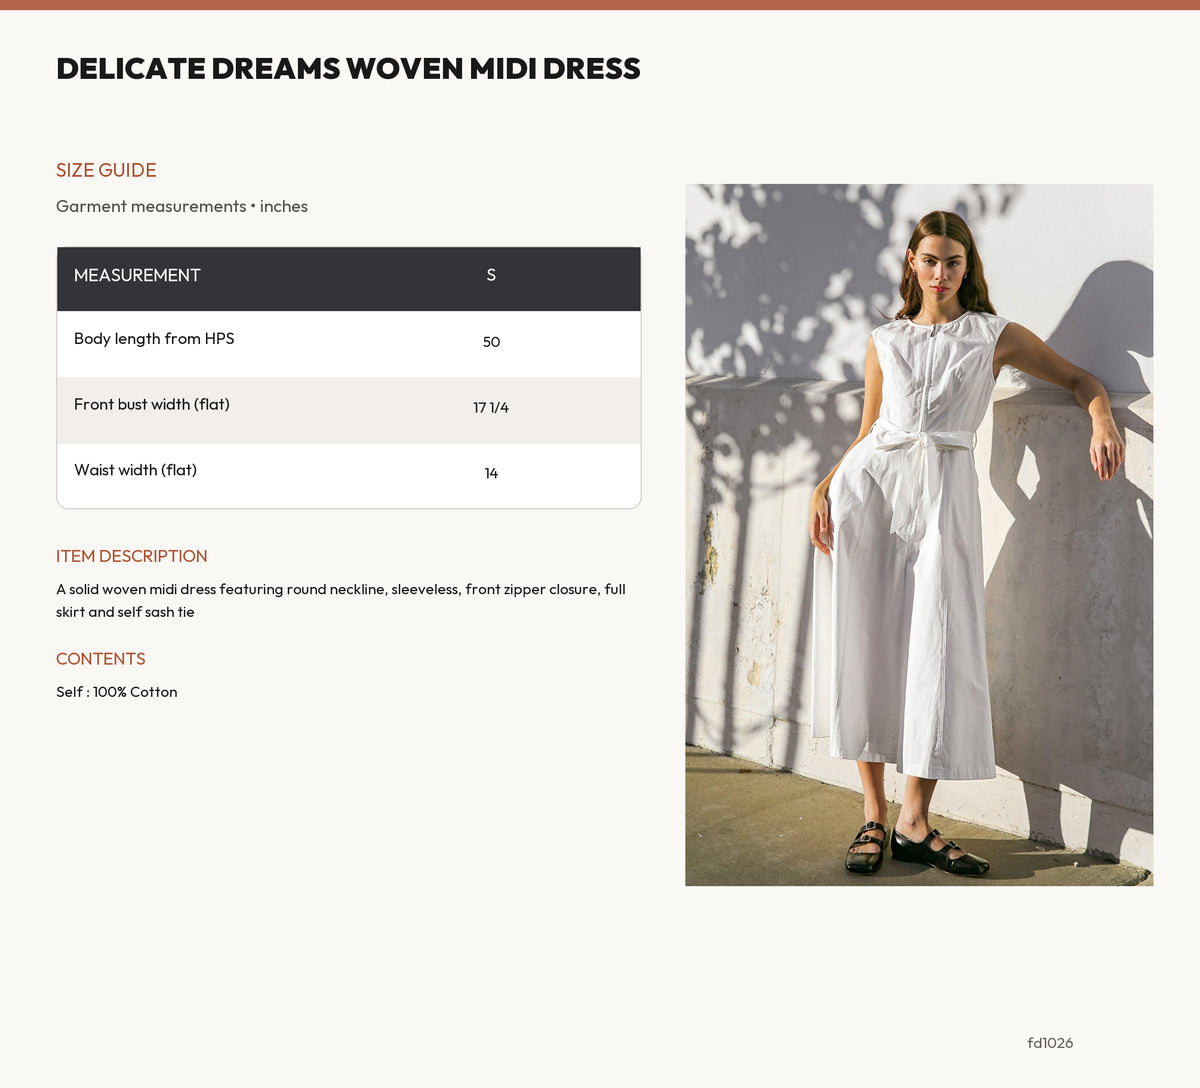Image resolution: width=1200 pixels, height=1088 pixels.
Task: Select the 'Self : 100% Cotton' text
Action: coord(117,692)
